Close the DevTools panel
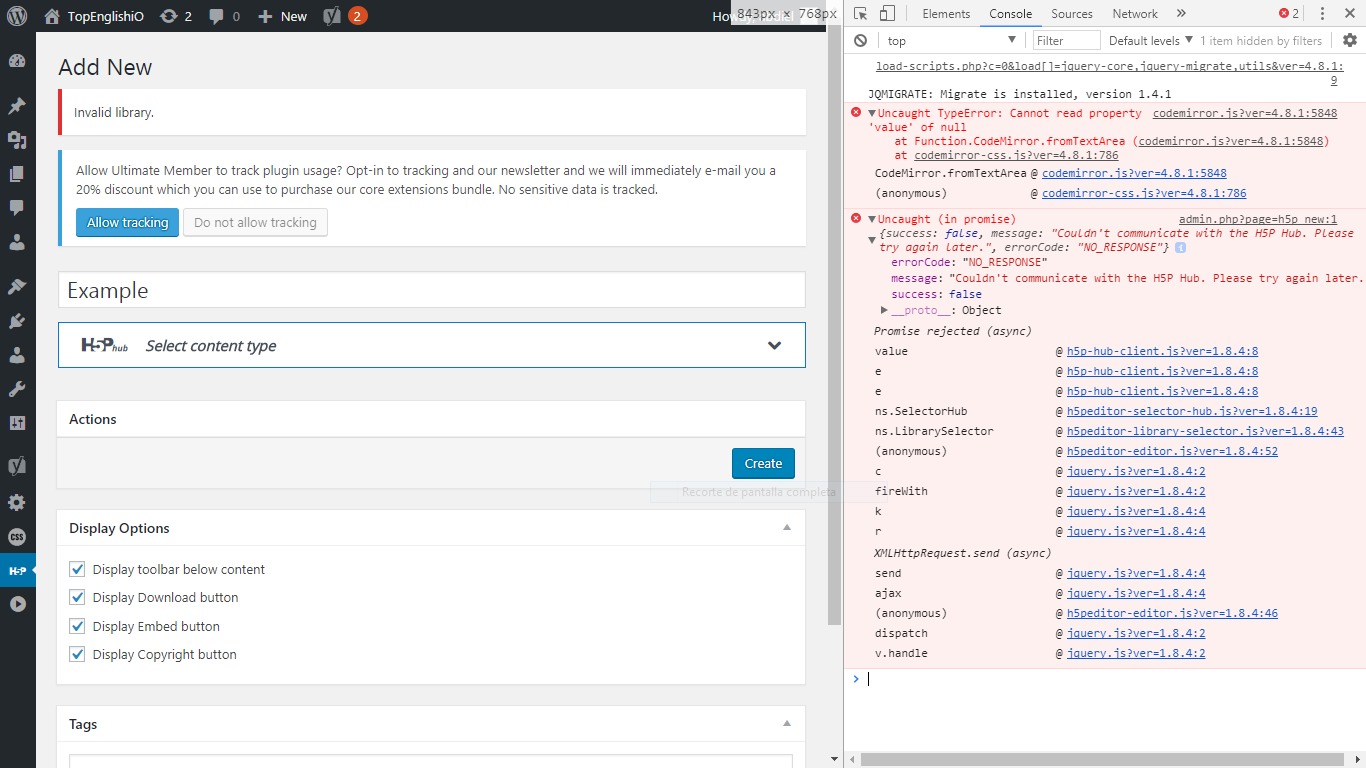The width and height of the screenshot is (1366, 768). coord(1350,14)
